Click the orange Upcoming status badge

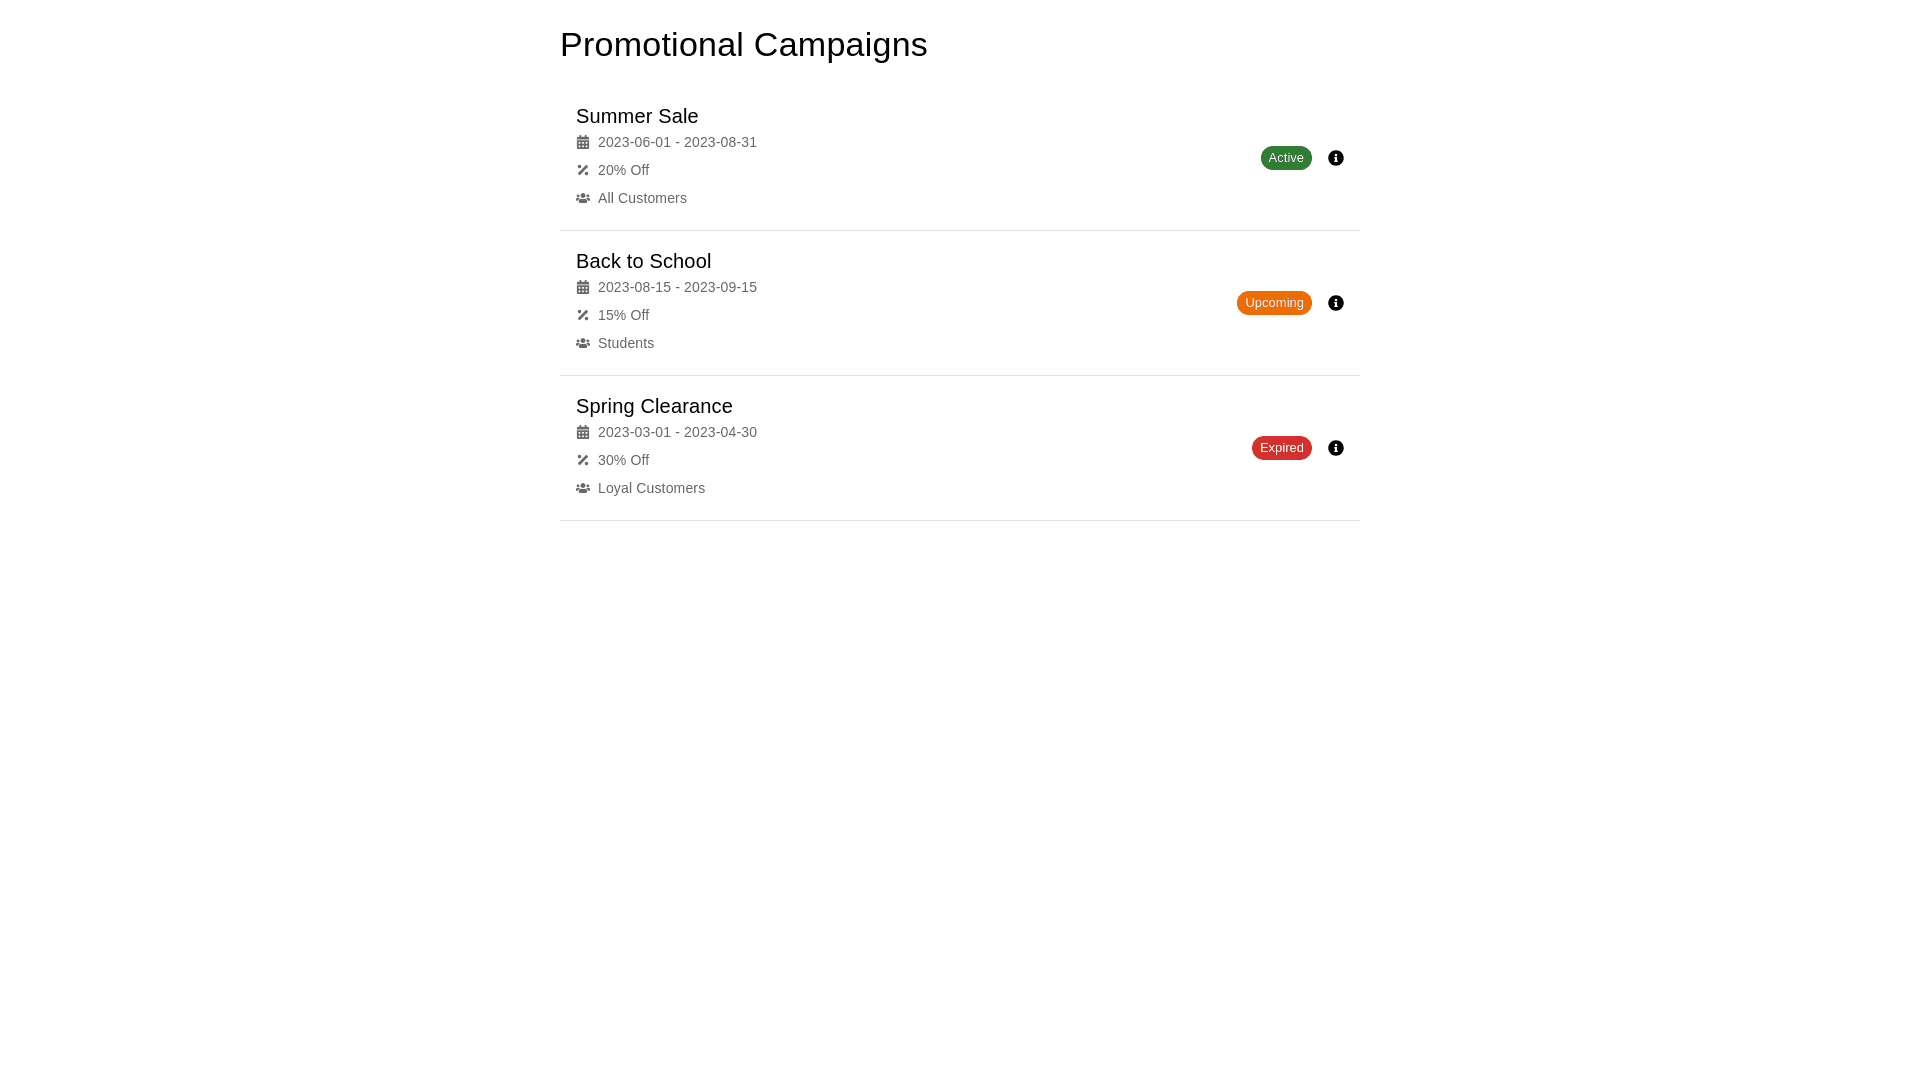click(x=1274, y=303)
